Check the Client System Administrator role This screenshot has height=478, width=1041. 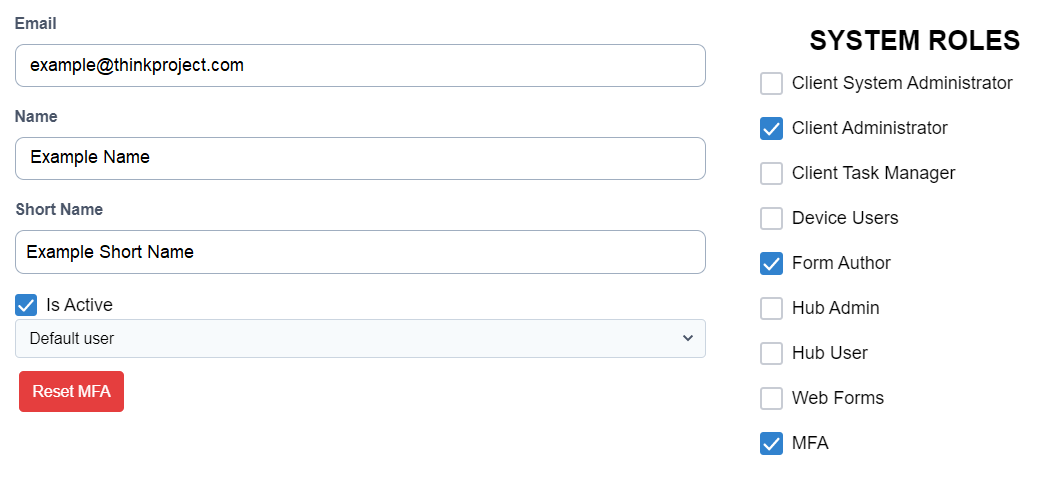point(771,83)
